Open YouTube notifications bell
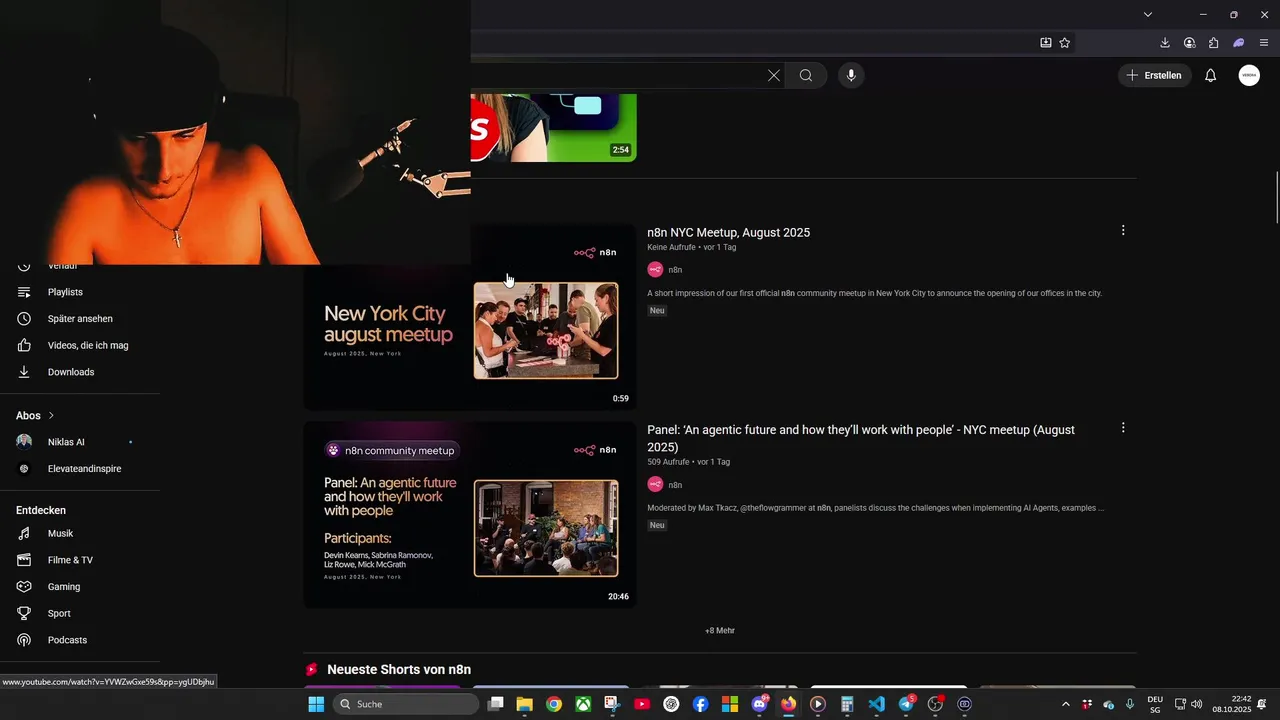 pos(1210,75)
